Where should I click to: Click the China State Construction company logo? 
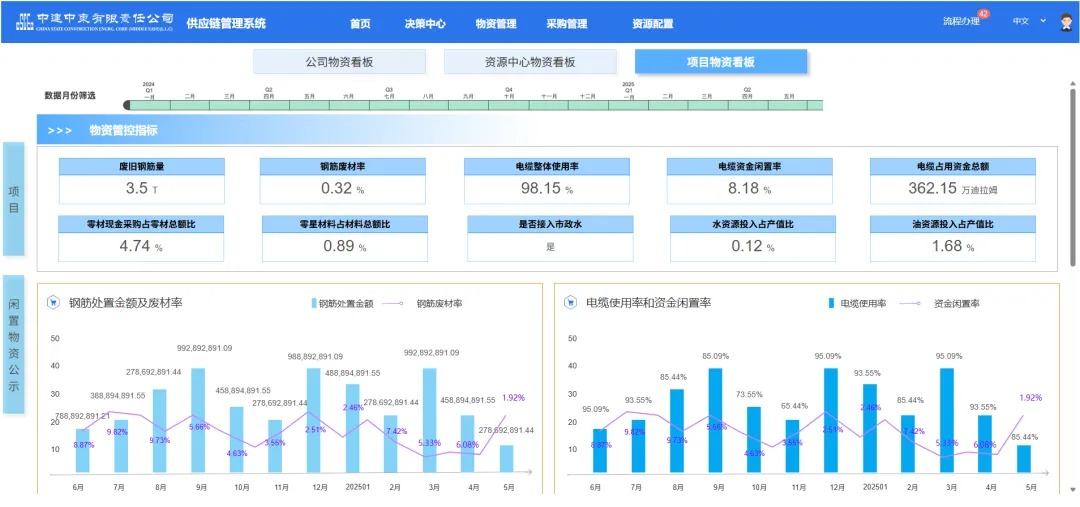(95, 22)
